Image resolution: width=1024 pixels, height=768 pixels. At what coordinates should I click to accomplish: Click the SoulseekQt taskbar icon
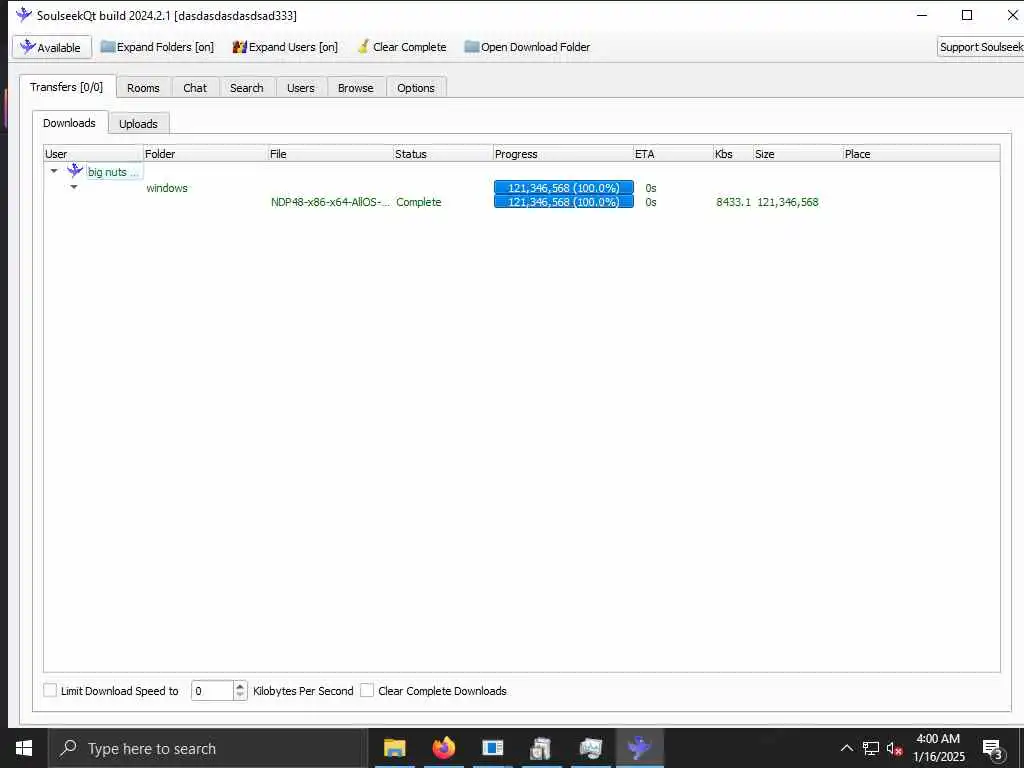(x=639, y=748)
